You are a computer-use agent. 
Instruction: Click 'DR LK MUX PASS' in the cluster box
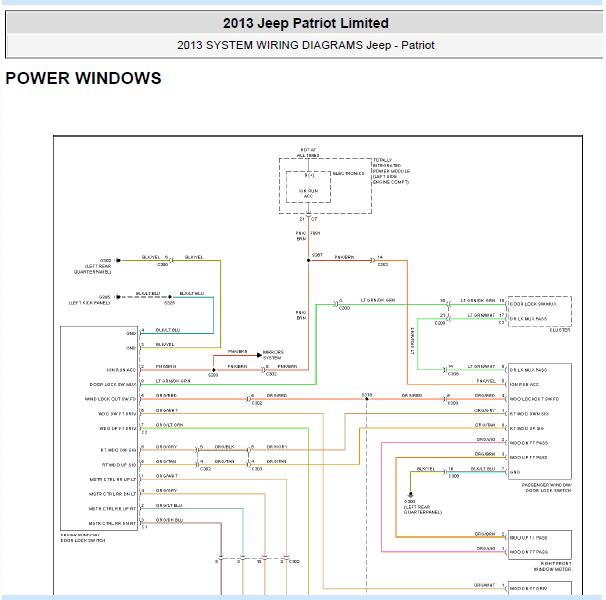(528, 319)
